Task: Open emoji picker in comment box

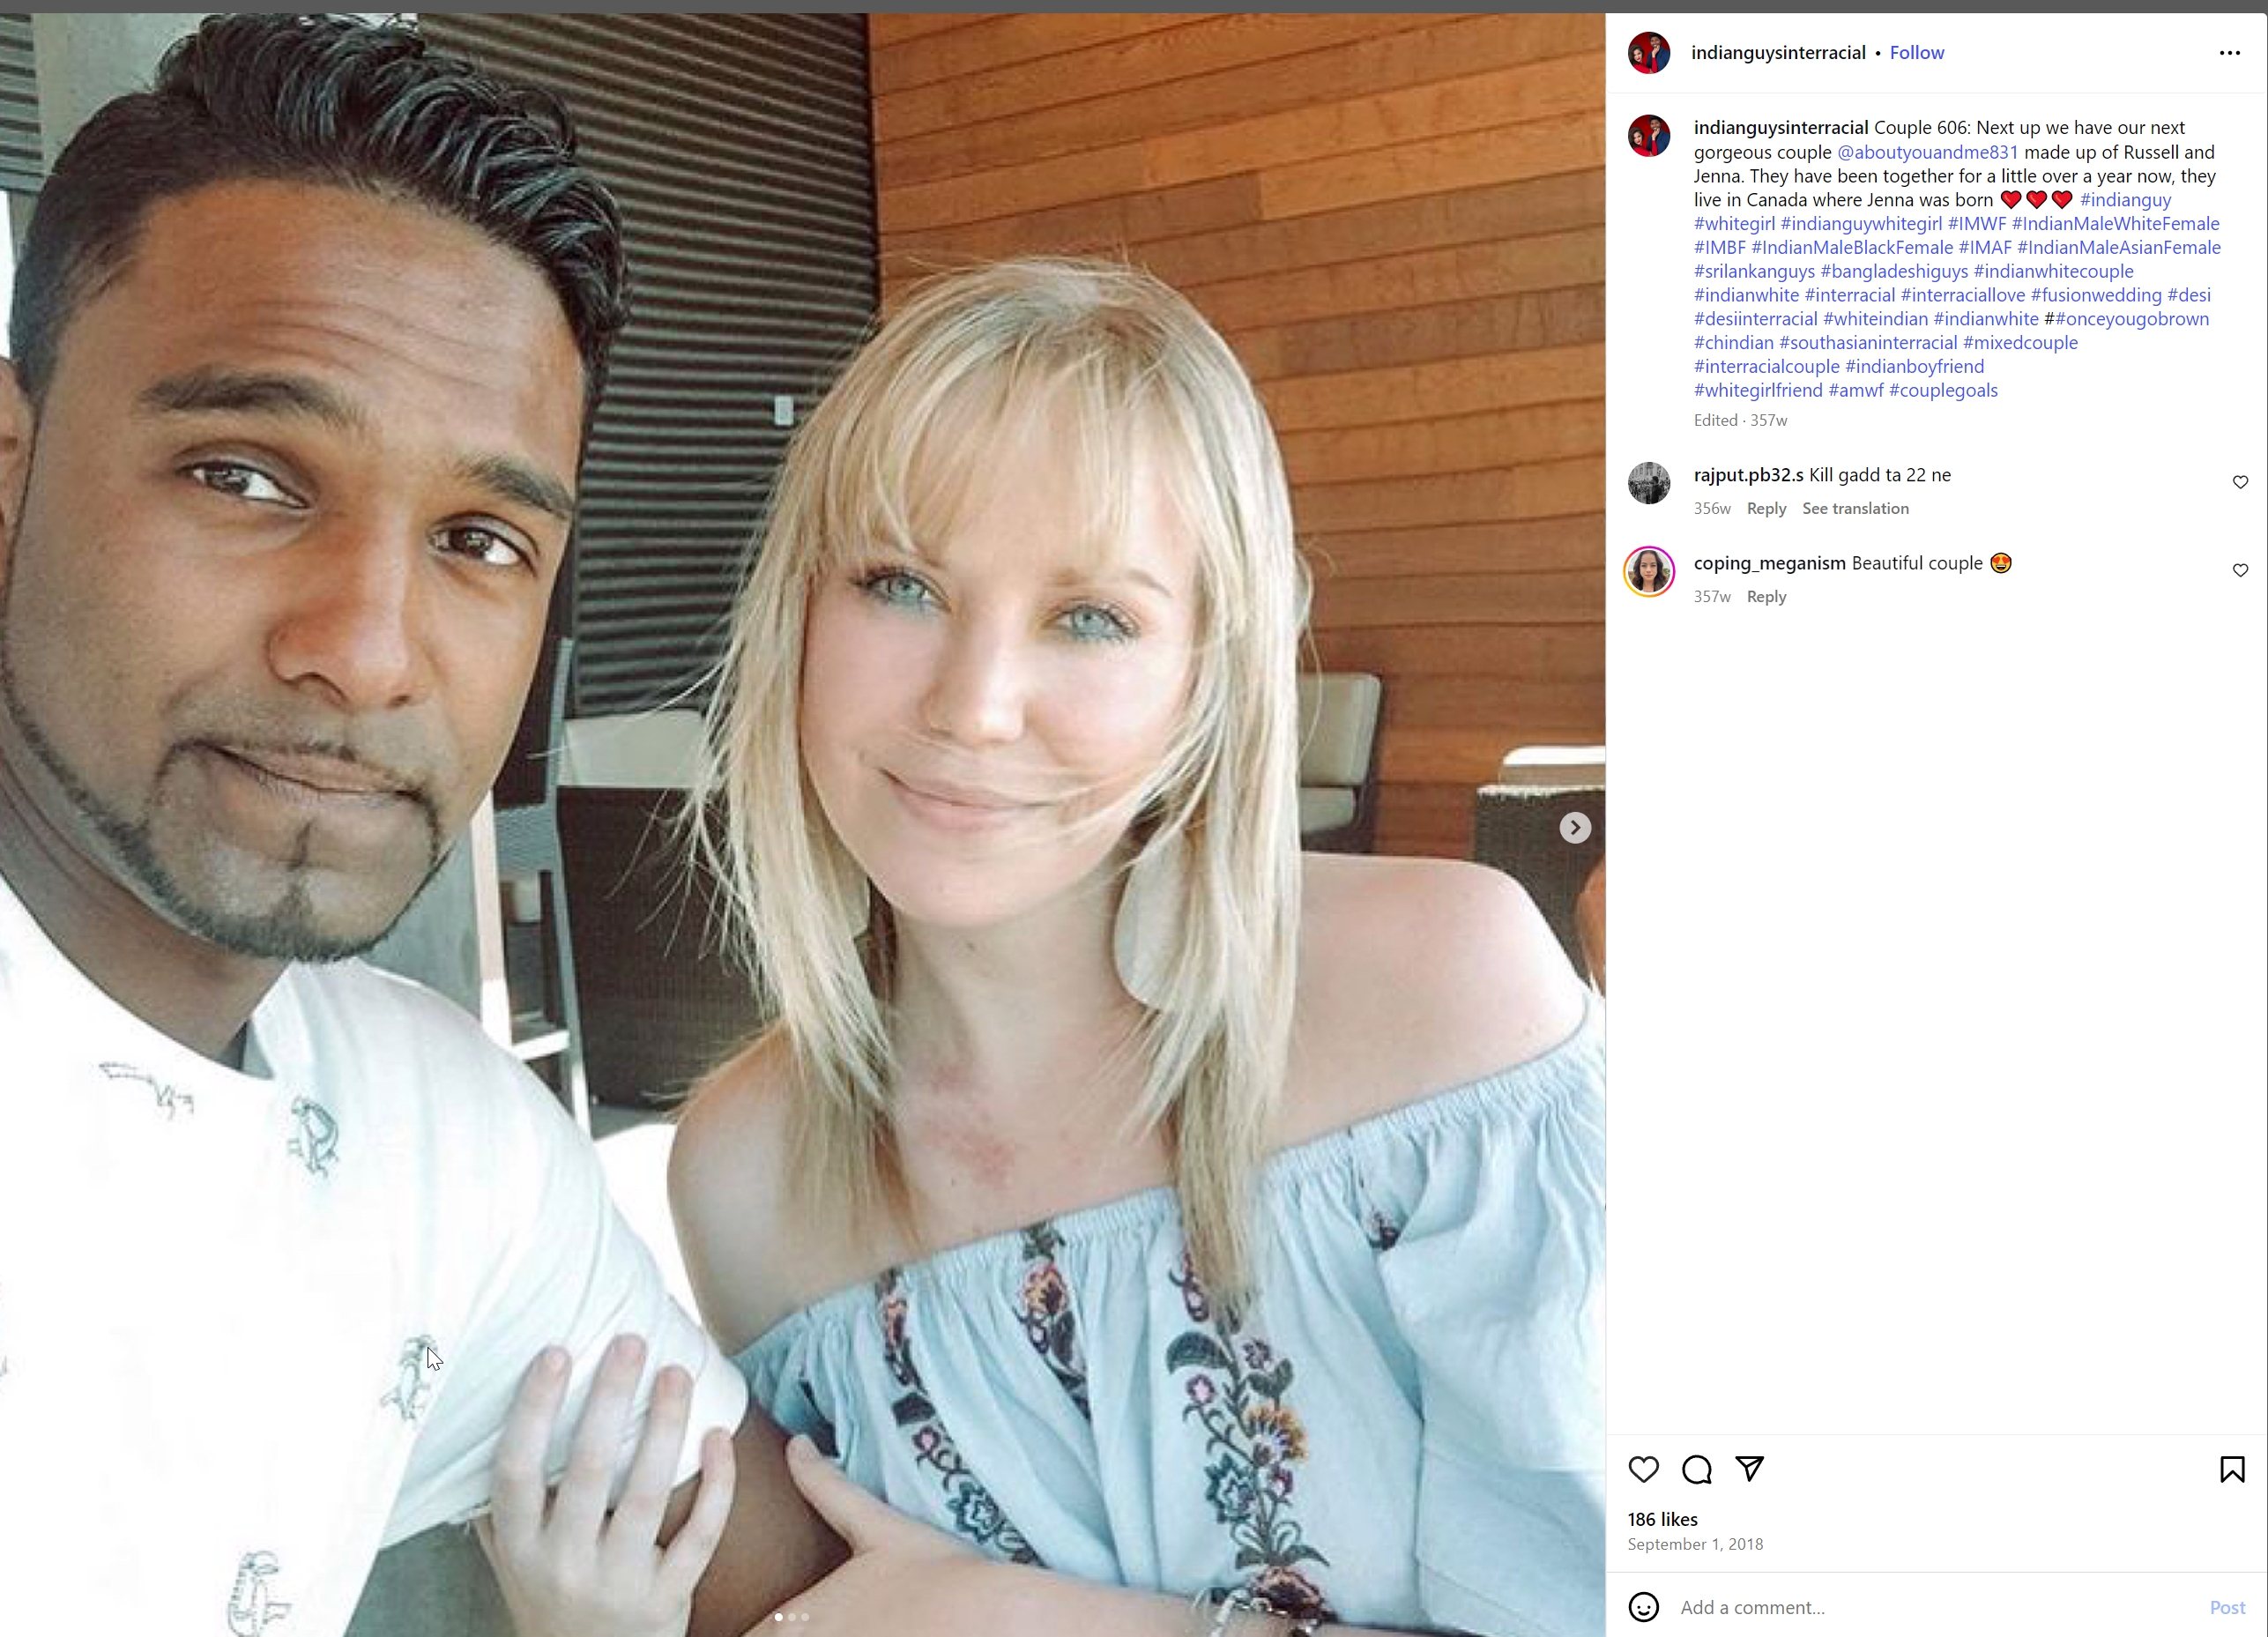Action: point(1643,1607)
